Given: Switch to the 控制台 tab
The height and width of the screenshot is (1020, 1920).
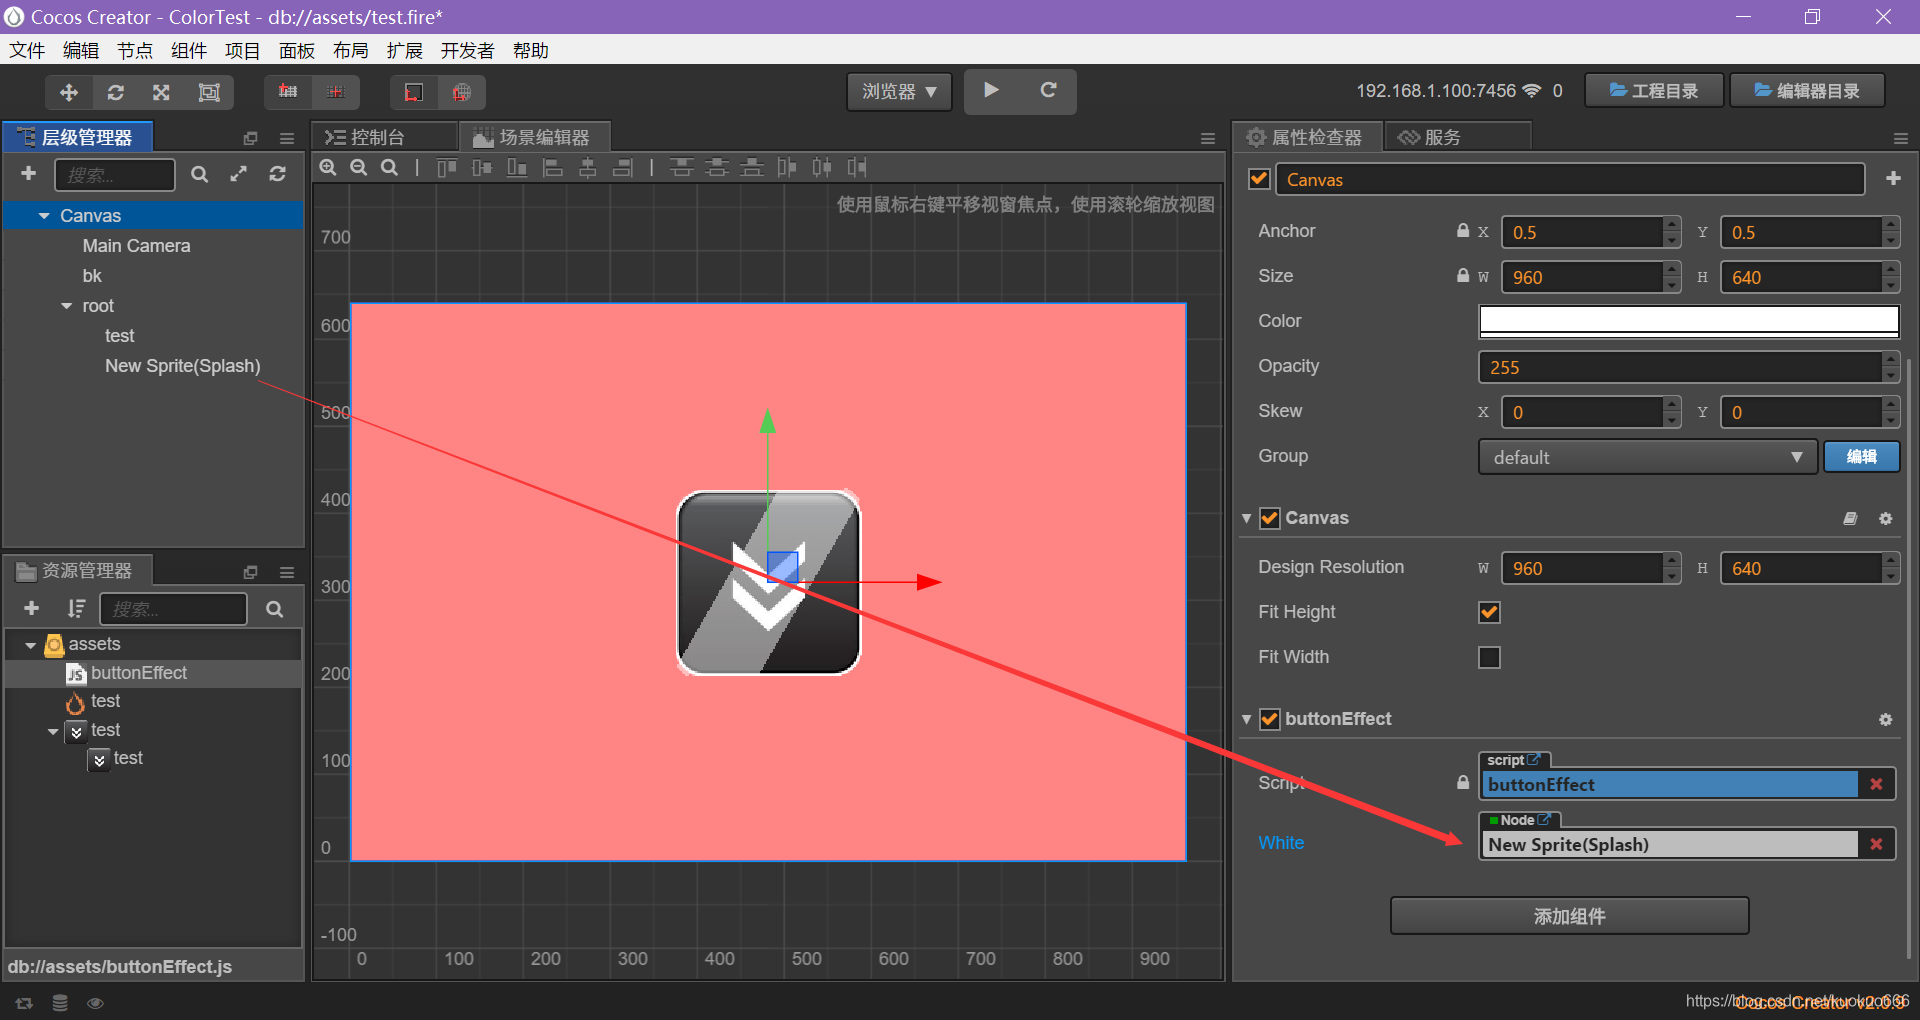Looking at the screenshot, I should 385,137.
